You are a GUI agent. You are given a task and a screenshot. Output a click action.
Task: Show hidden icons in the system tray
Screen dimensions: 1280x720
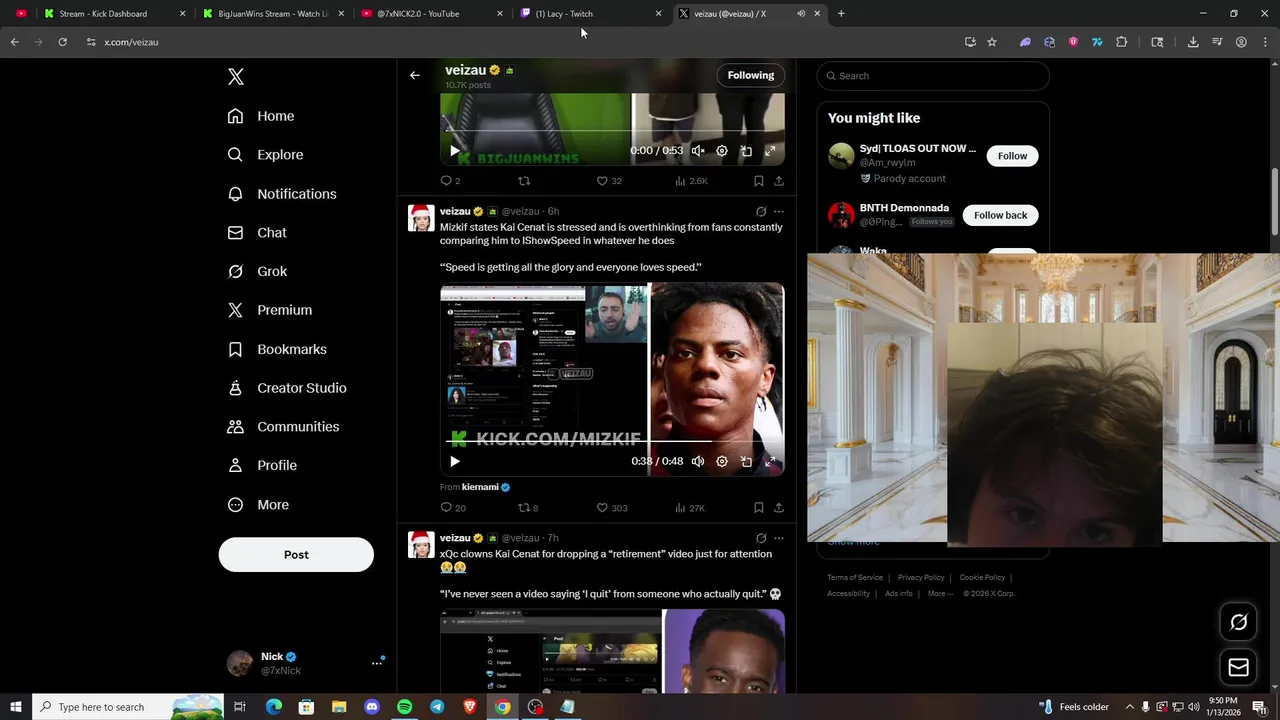(1129, 707)
